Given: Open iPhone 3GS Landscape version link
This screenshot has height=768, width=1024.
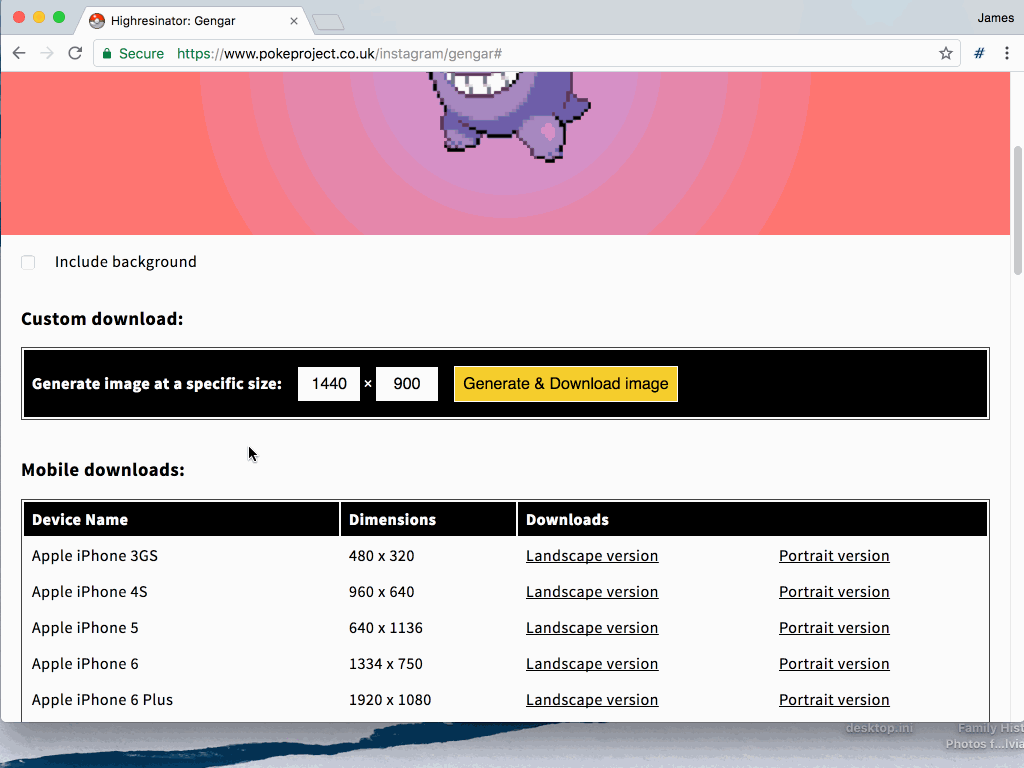Looking at the screenshot, I should coord(592,556).
